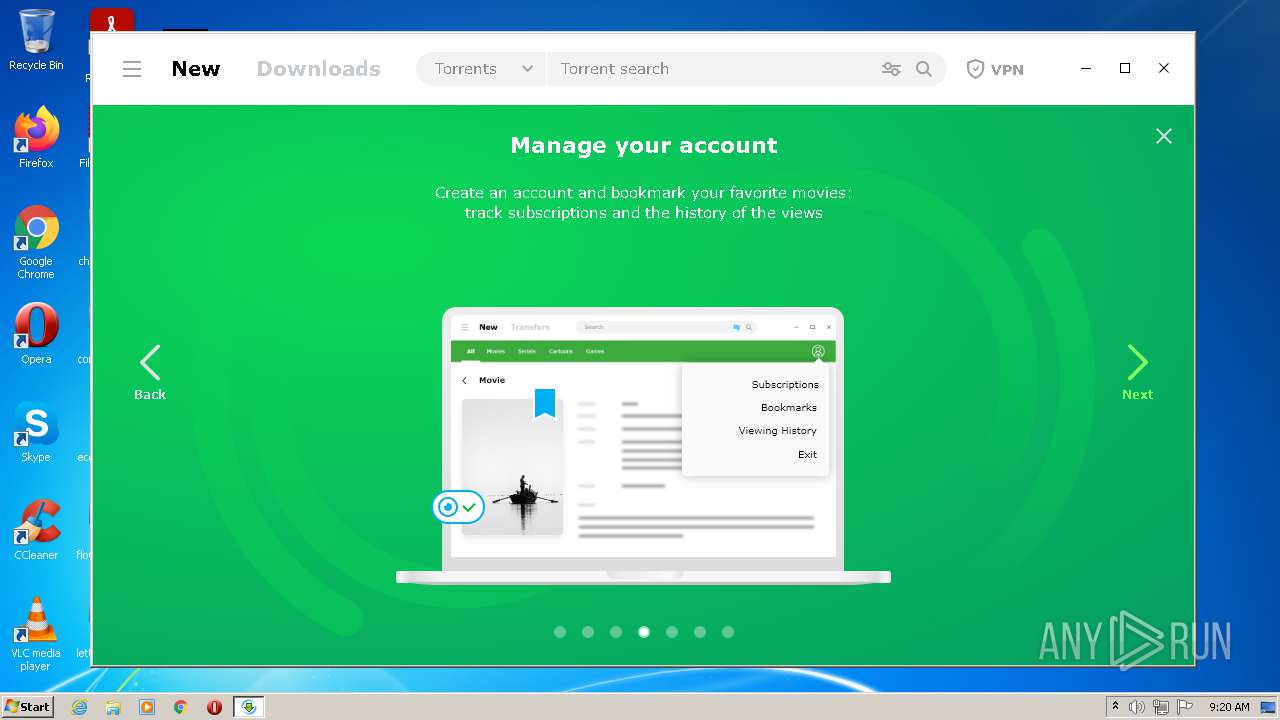Close the onboarding overlay
The width and height of the screenshot is (1280, 720).
[1164, 136]
